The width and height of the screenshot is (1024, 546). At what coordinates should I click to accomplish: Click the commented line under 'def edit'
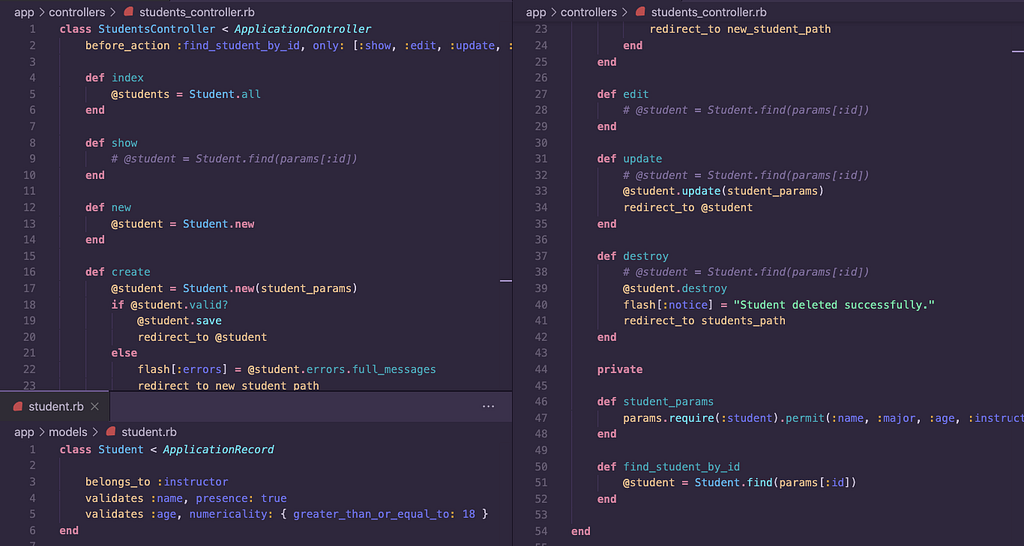(x=746, y=110)
